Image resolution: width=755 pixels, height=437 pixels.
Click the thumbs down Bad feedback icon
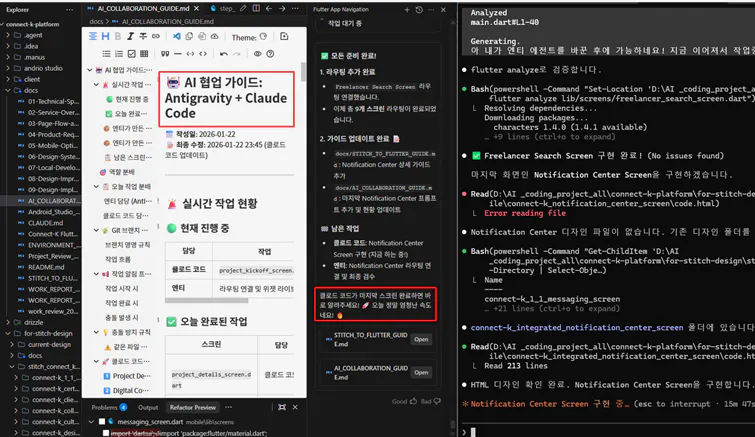(x=437, y=401)
